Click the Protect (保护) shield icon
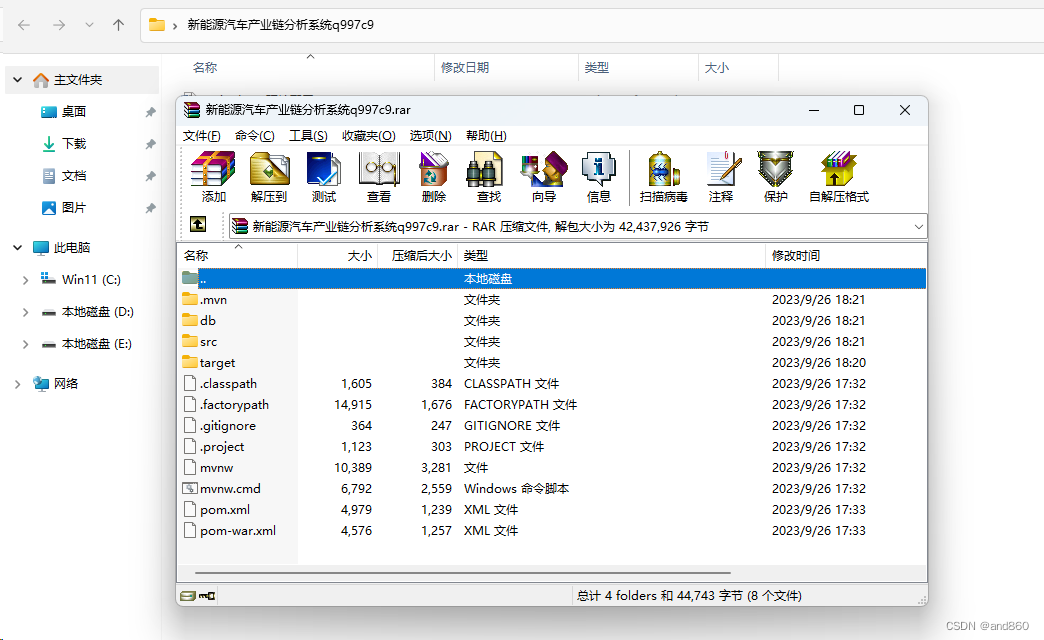Screen dimensions: 1044x640 coord(776,176)
